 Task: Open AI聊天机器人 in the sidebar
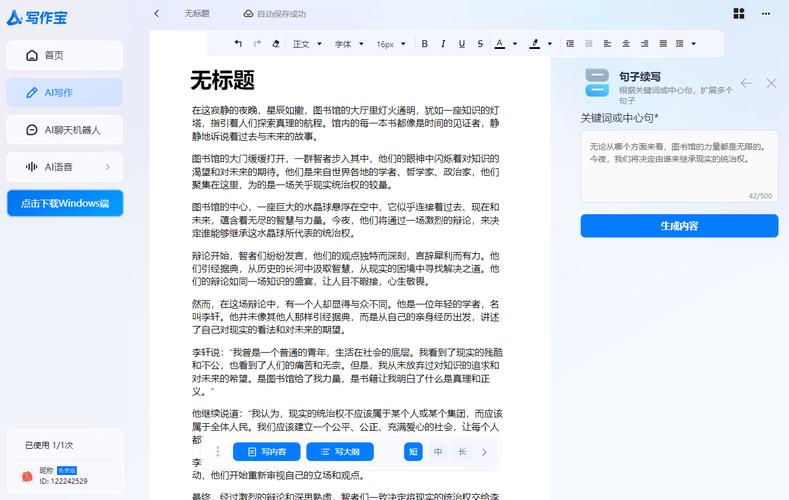click(x=64, y=130)
